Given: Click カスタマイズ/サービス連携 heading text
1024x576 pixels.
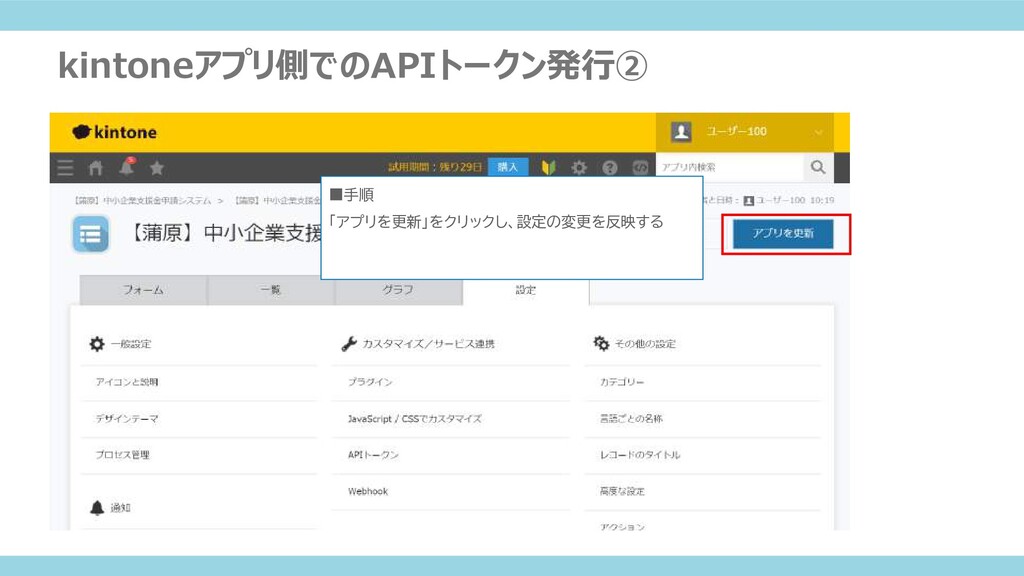Looking at the screenshot, I should (x=428, y=344).
